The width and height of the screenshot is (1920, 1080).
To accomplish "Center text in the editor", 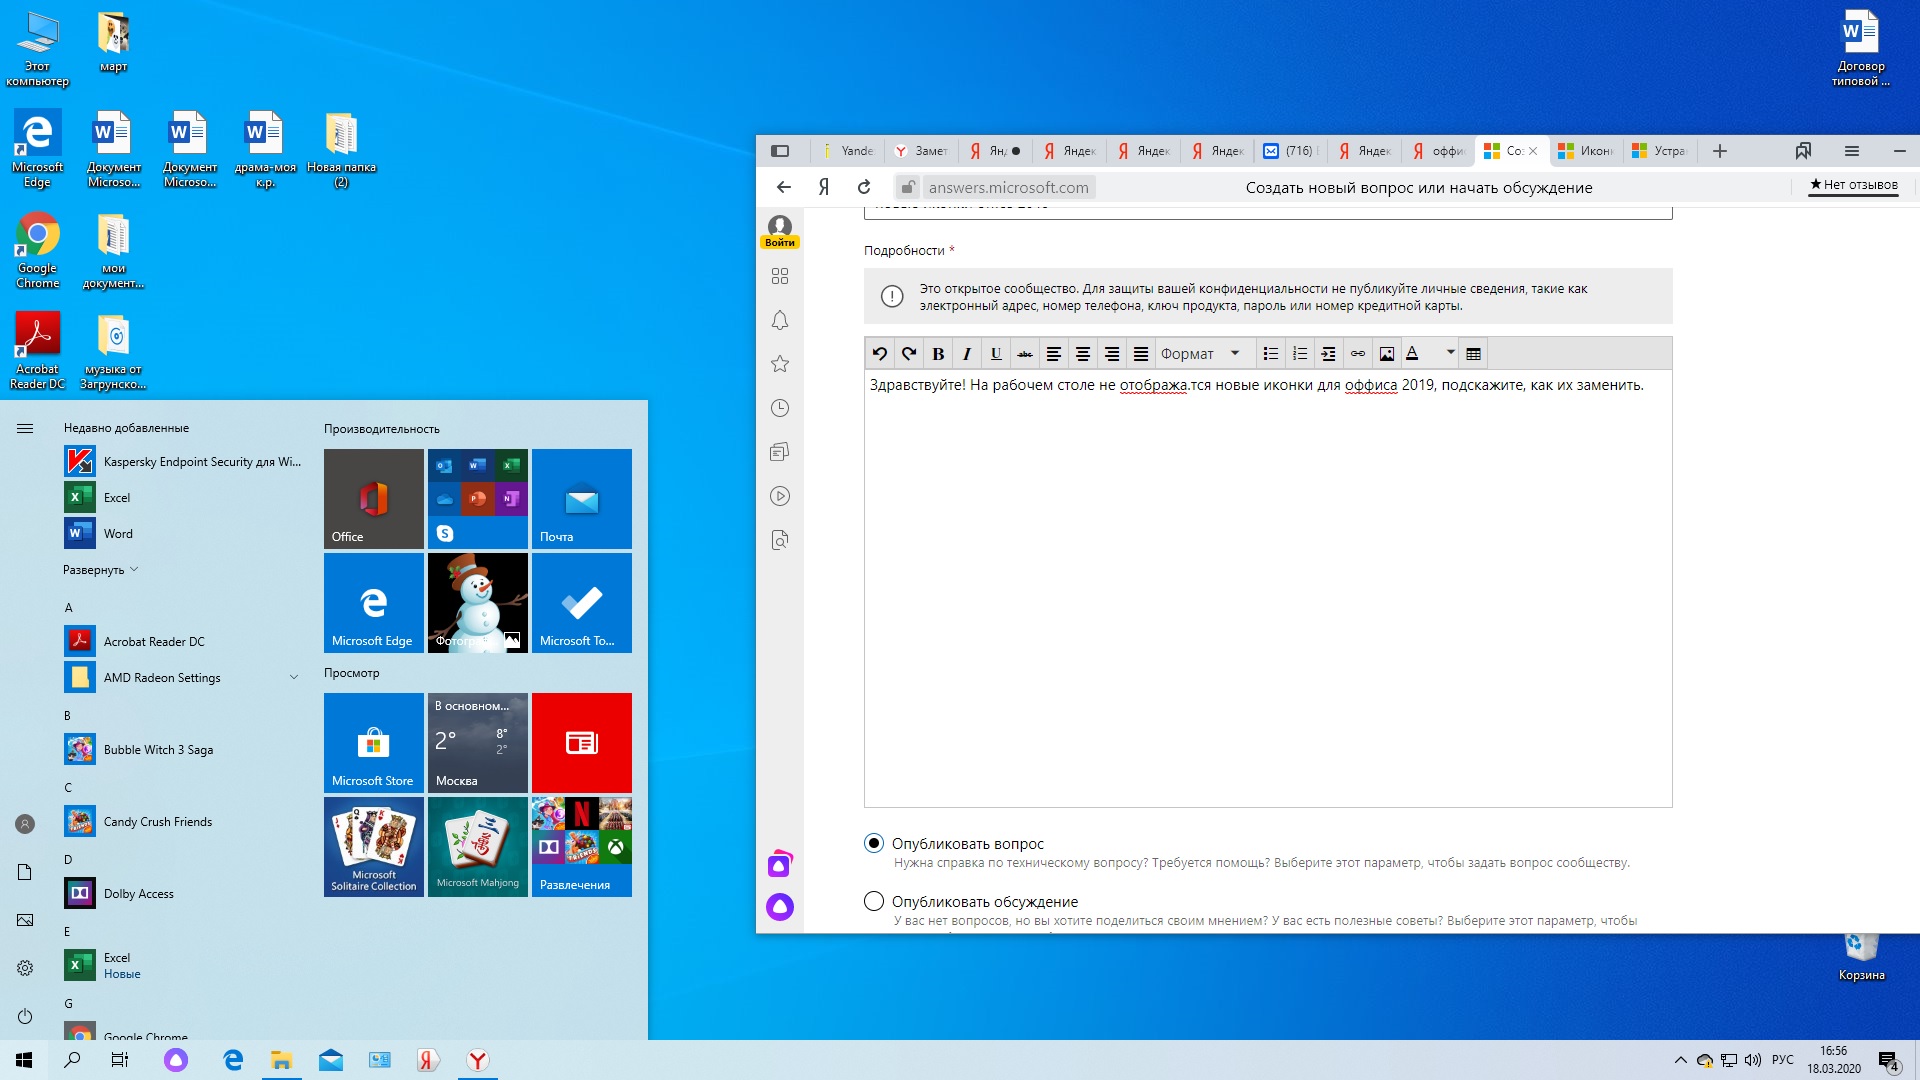I will 1083,353.
